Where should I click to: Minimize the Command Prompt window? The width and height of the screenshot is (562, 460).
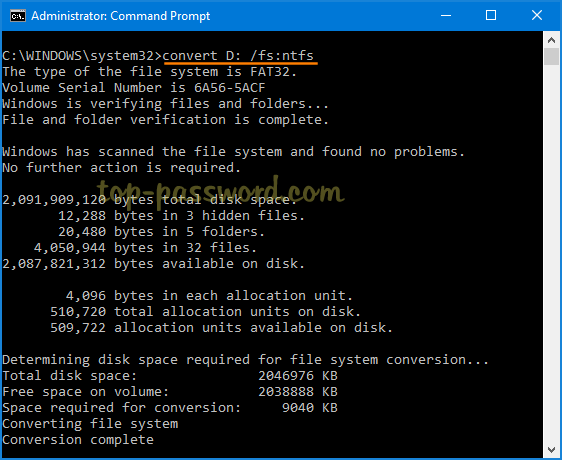(x=446, y=15)
